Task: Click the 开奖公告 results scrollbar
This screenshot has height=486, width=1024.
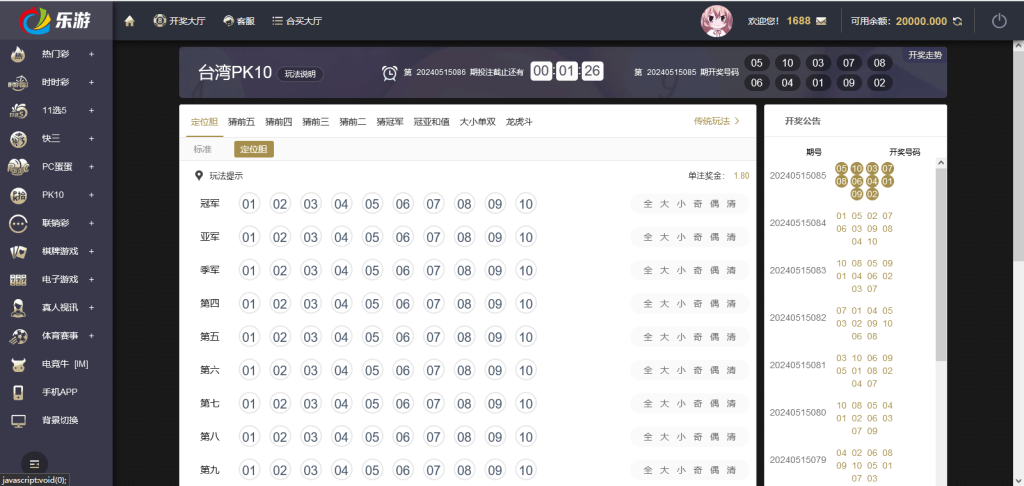Action: (940, 265)
